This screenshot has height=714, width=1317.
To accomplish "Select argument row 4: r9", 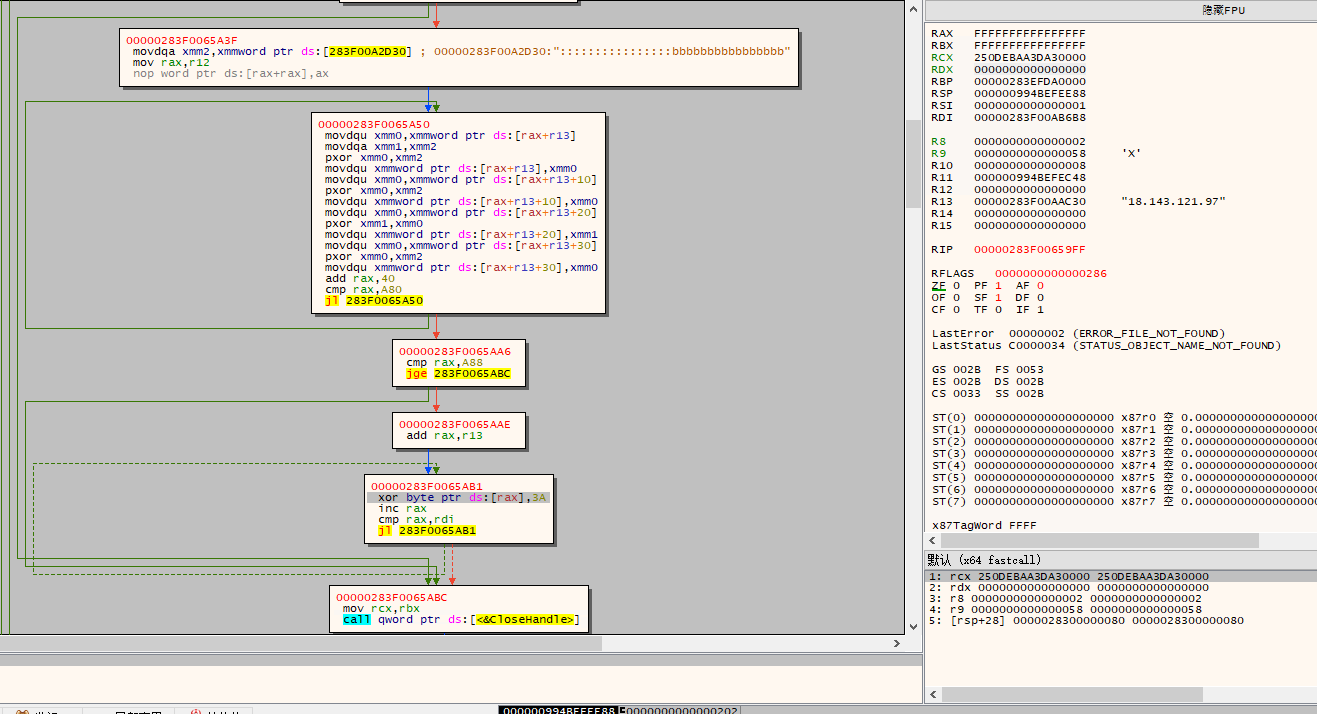I will coord(1120,609).
